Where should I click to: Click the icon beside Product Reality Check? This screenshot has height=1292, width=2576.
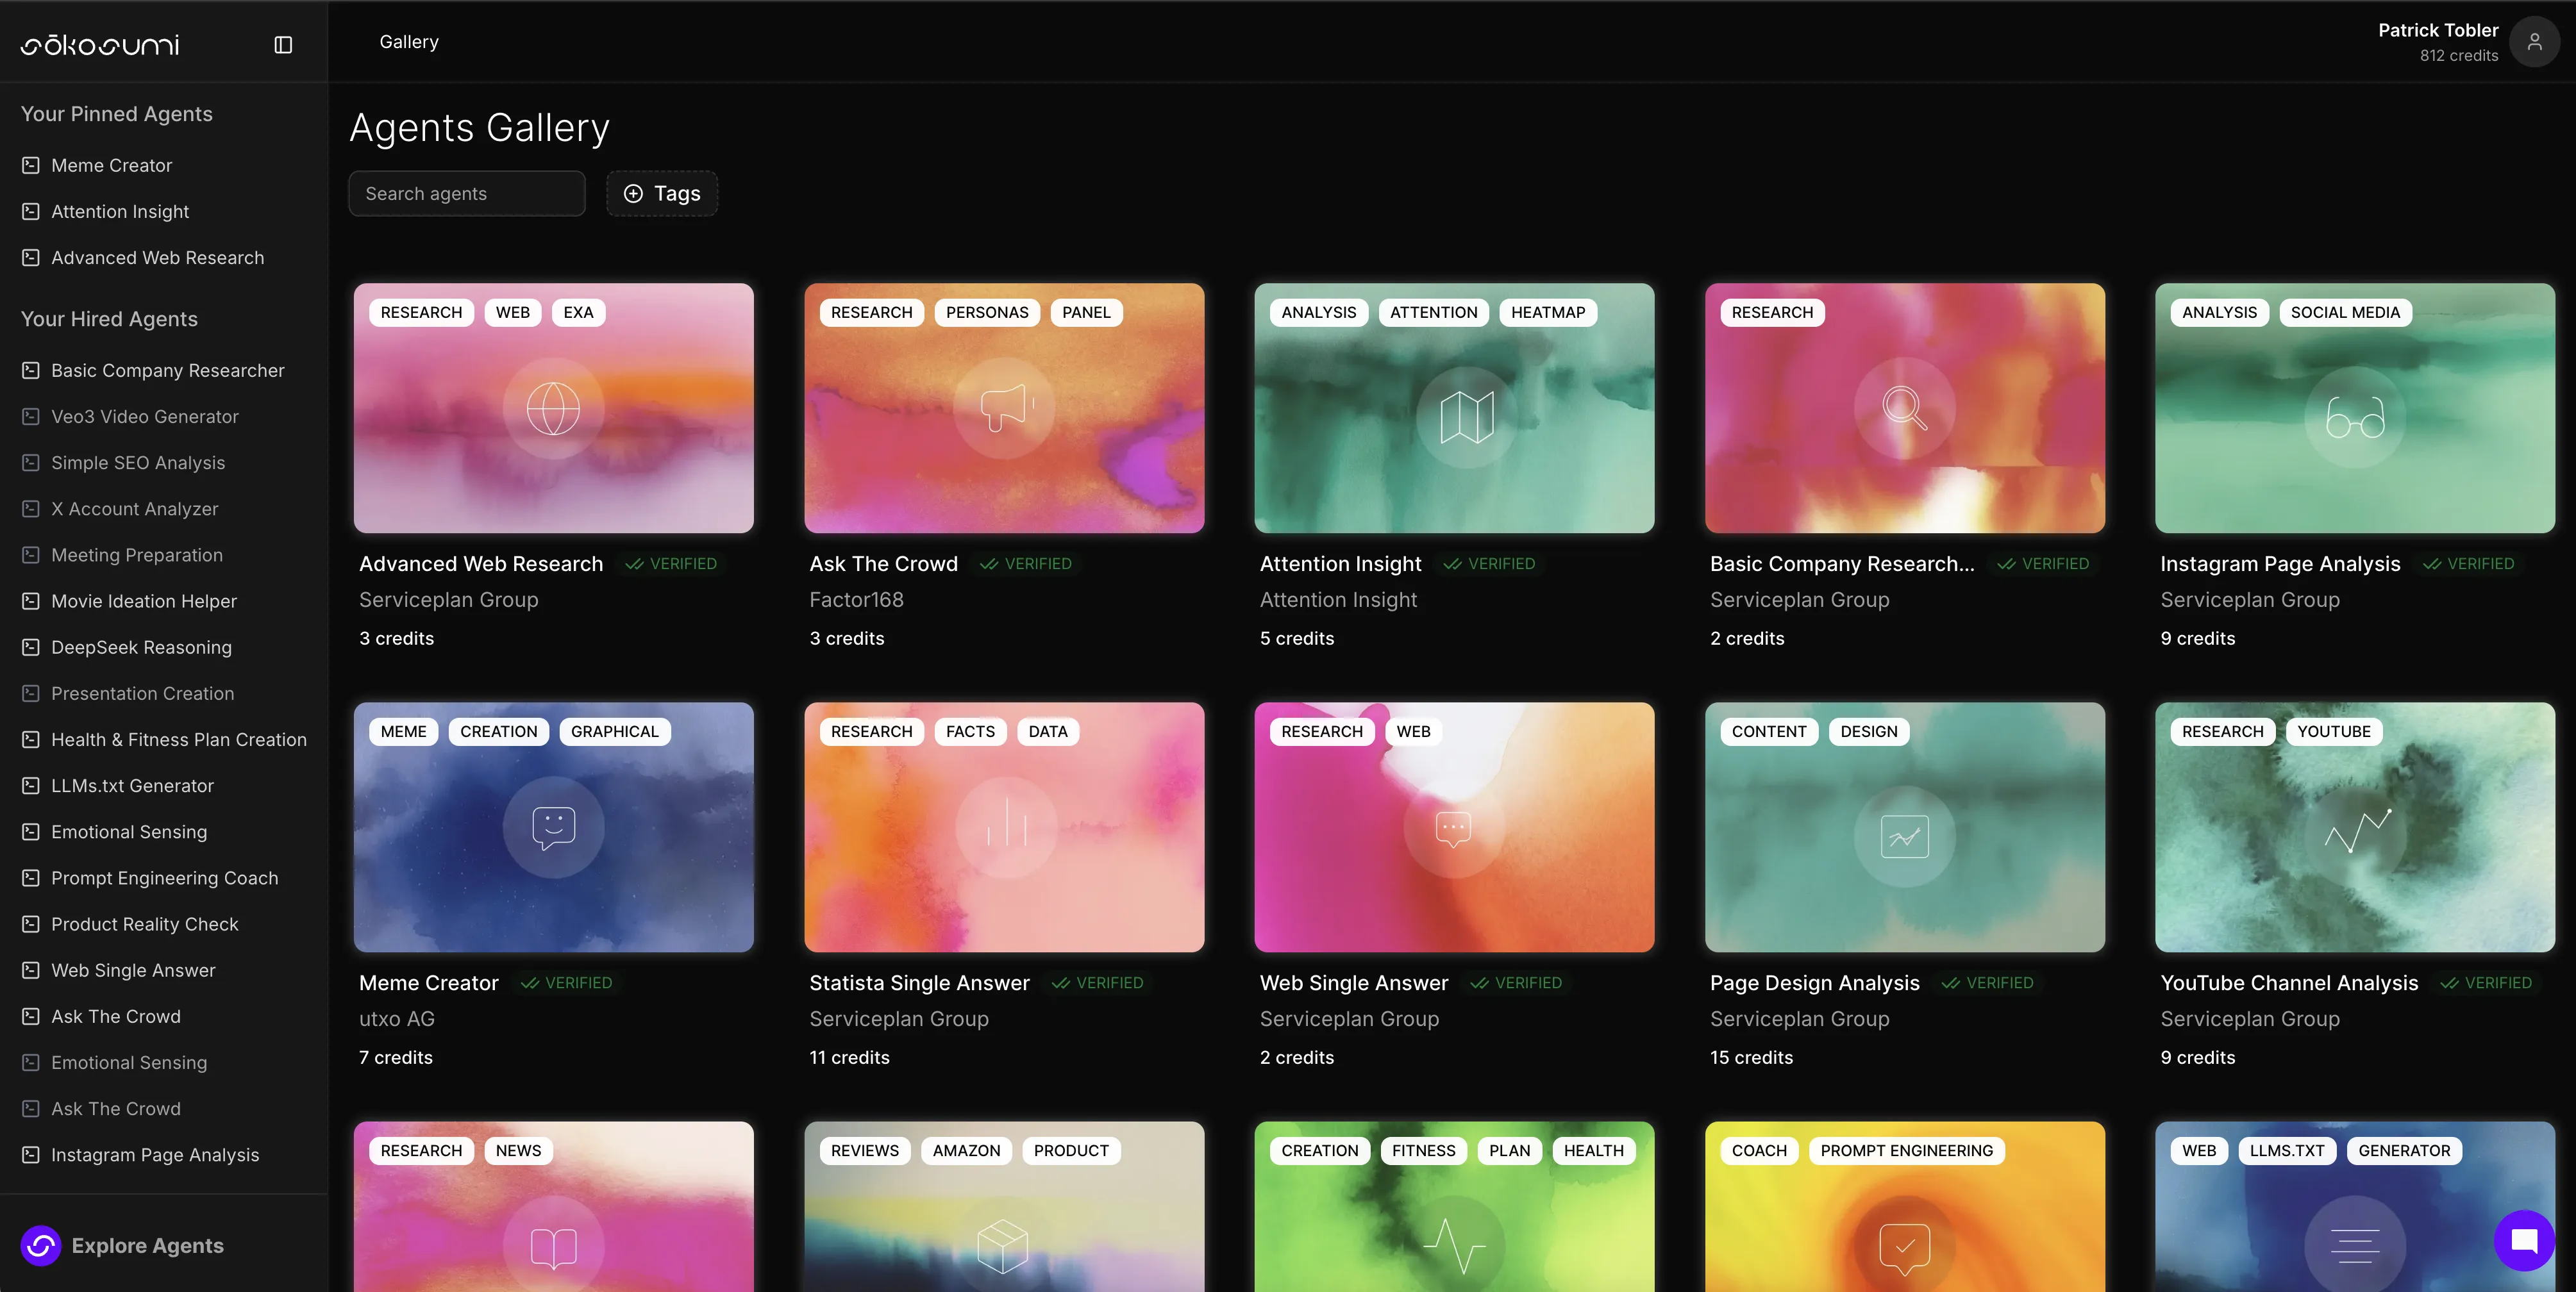(x=31, y=924)
